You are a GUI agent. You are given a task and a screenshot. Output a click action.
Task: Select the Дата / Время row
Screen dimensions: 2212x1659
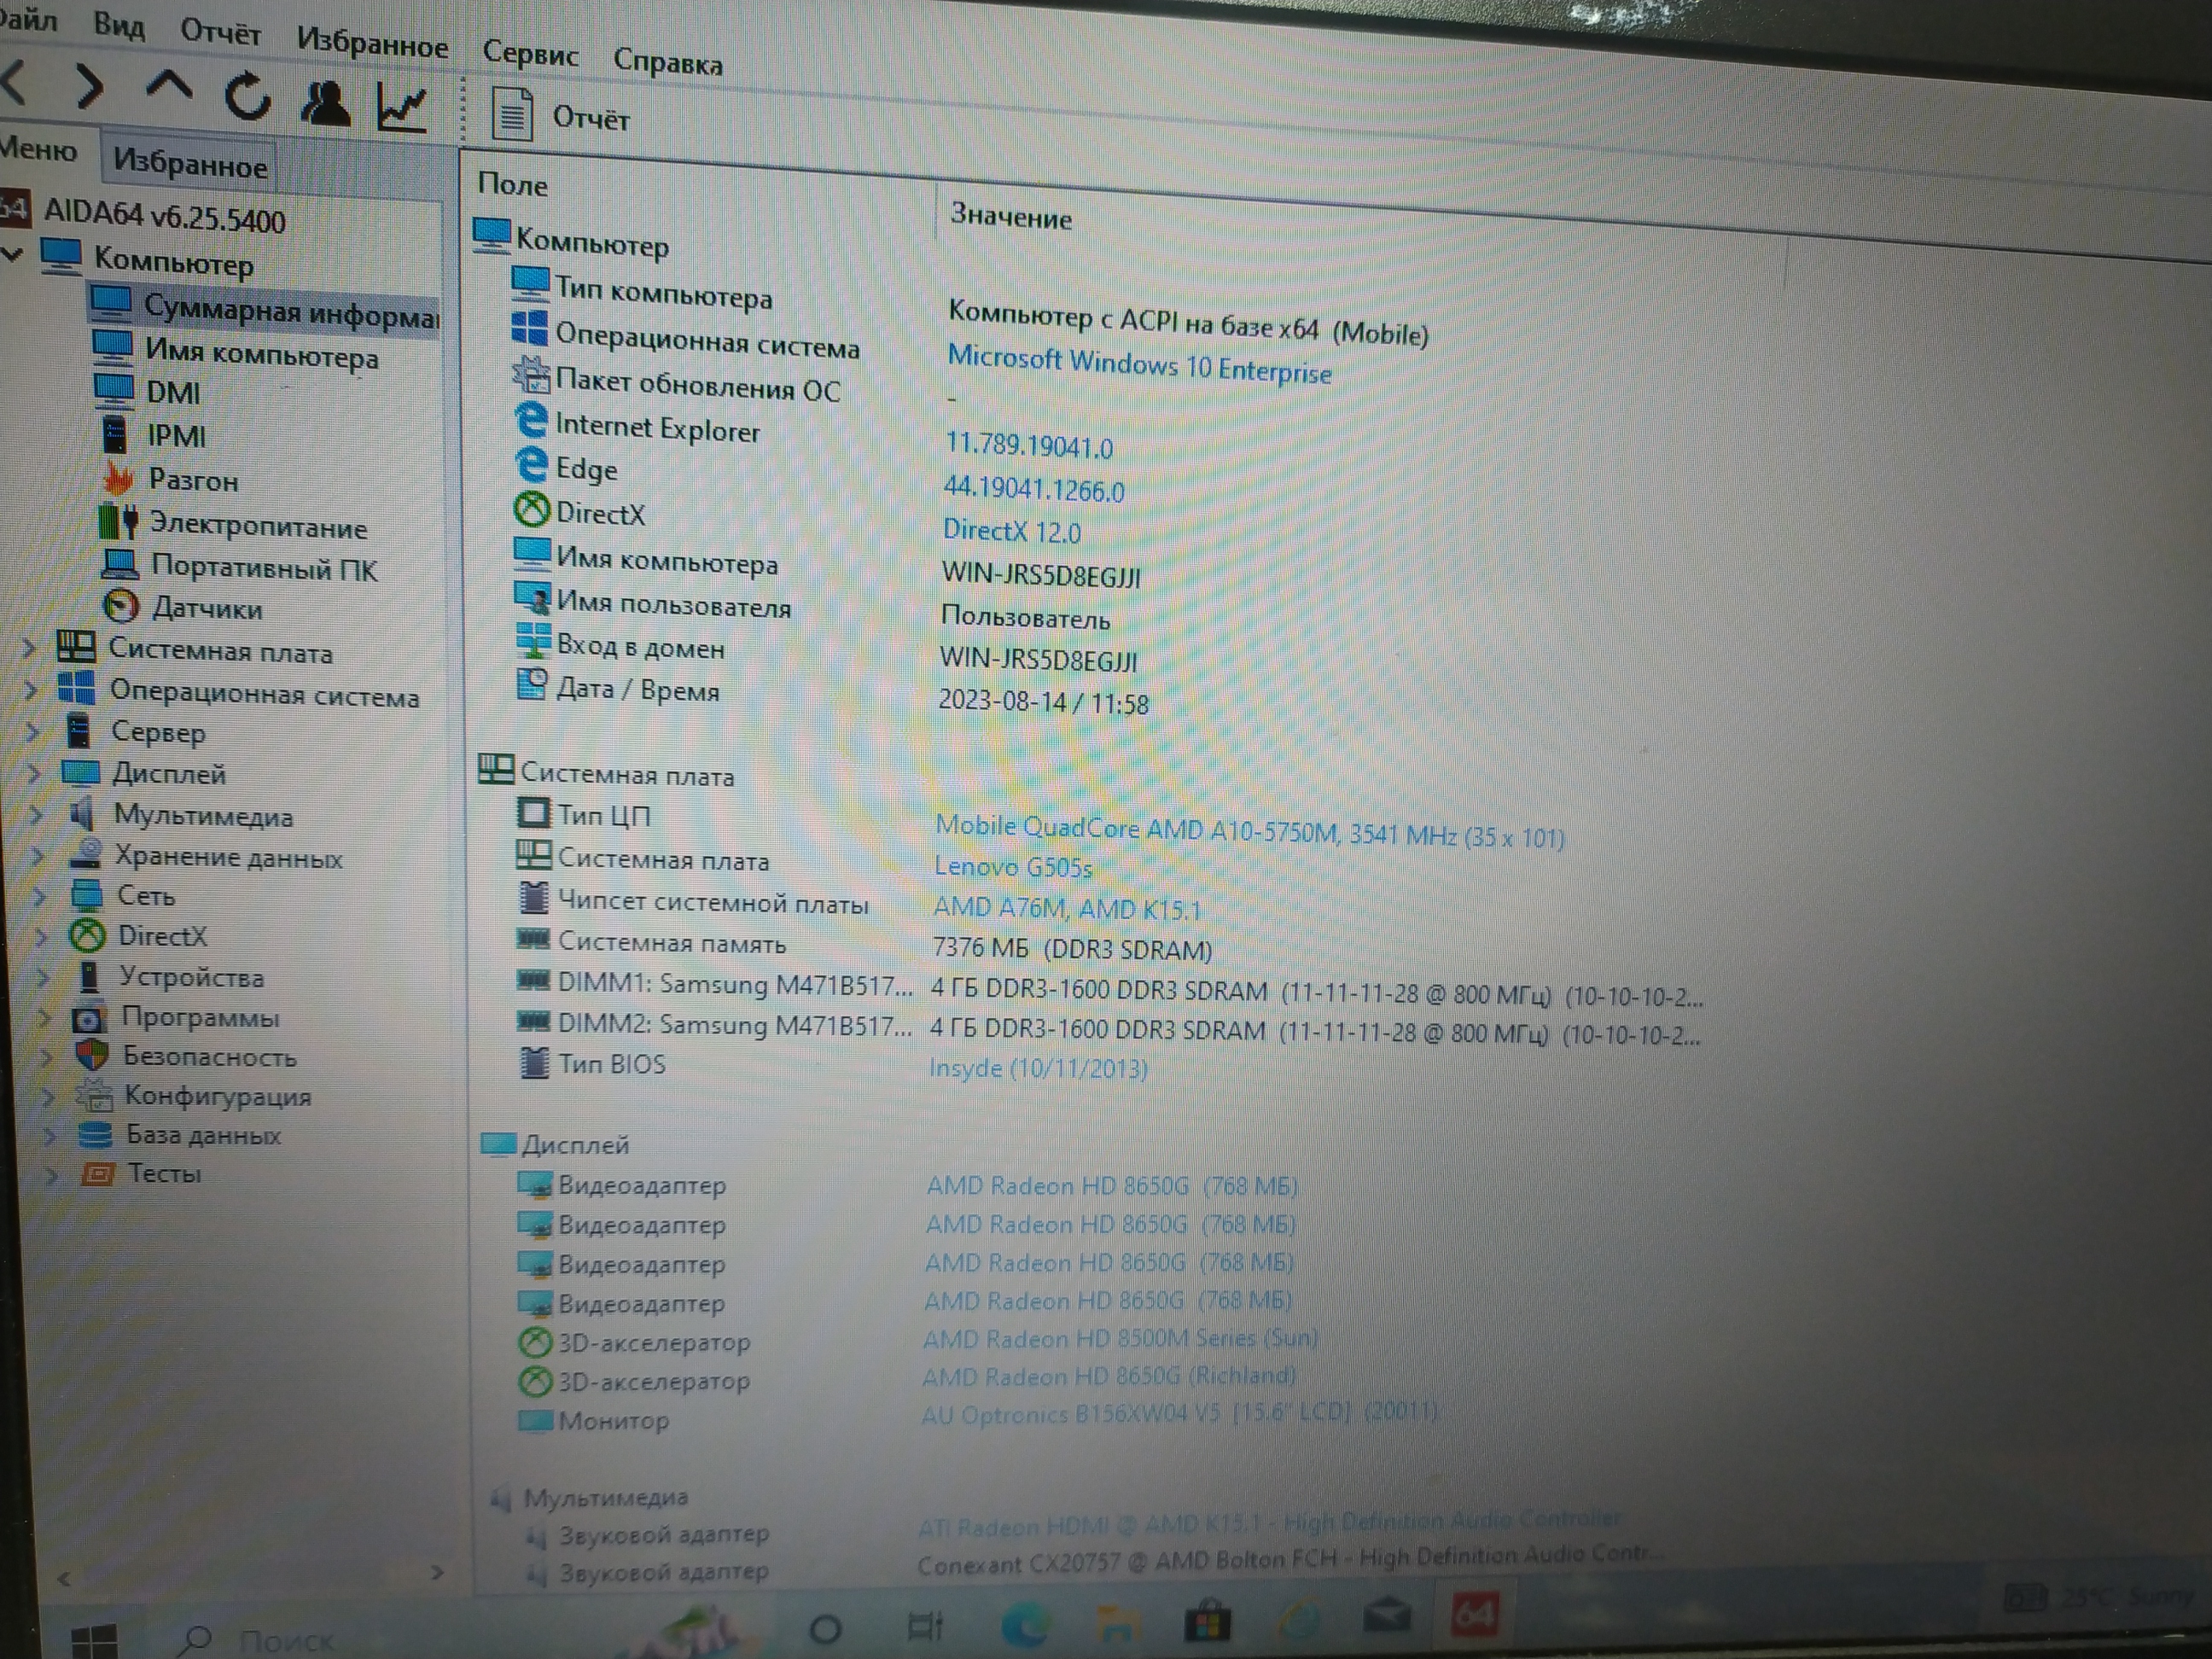coord(832,695)
